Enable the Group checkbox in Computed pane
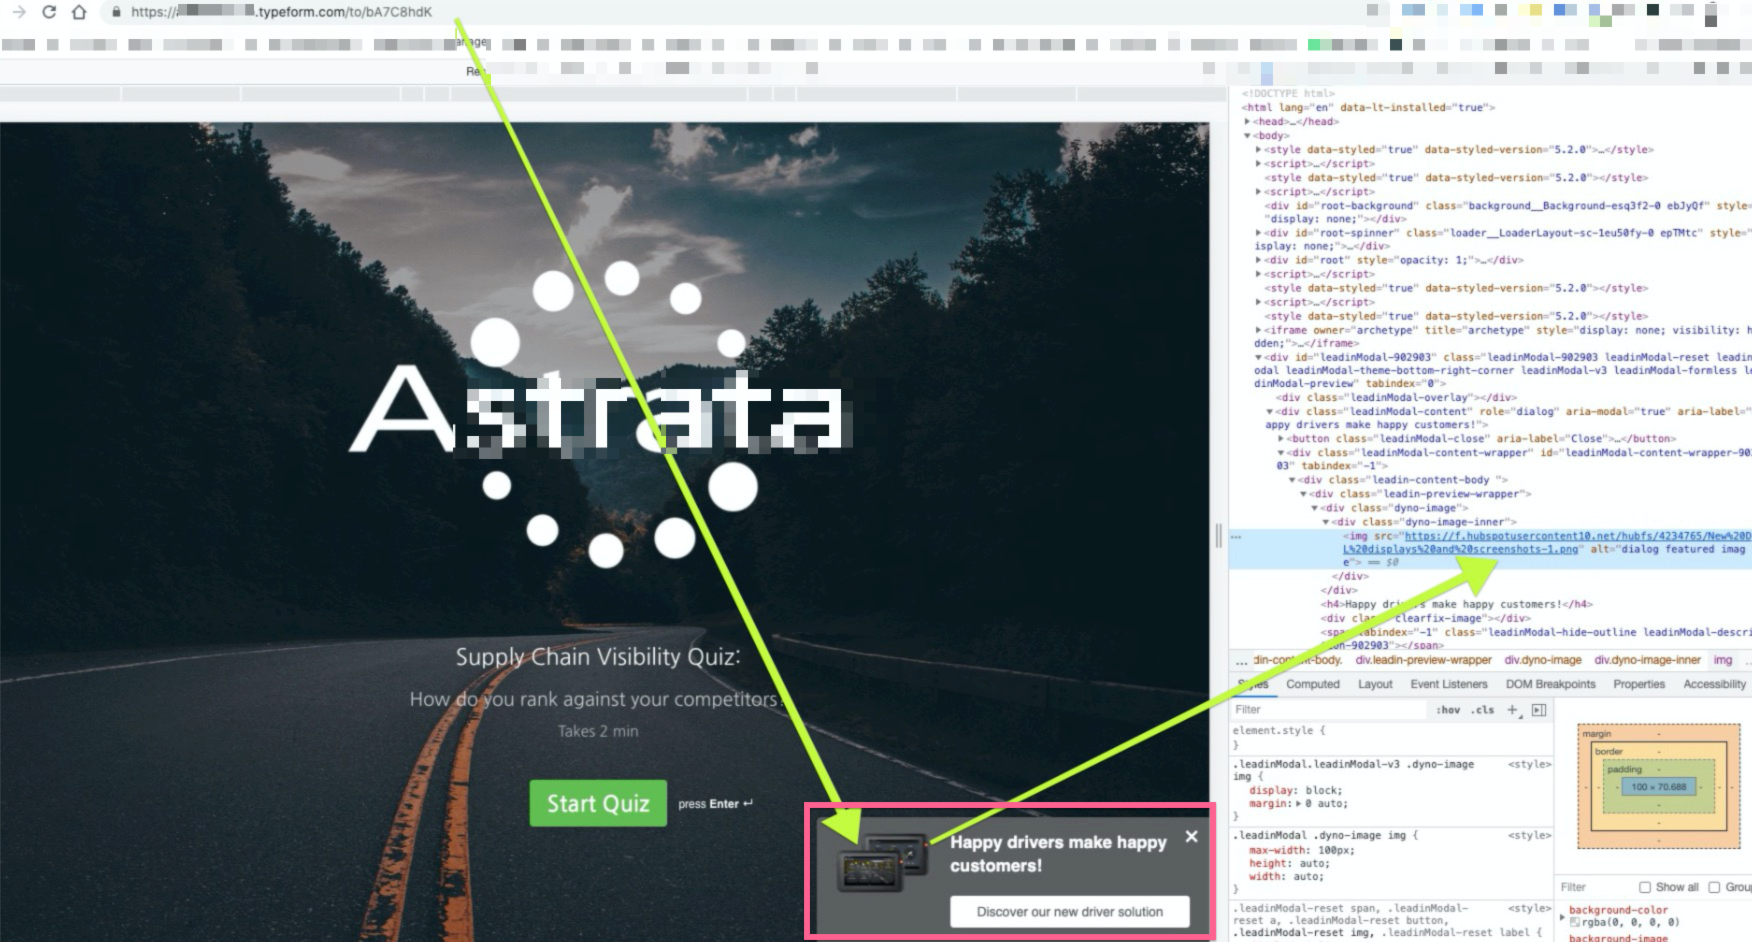The height and width of the screenshot is (942, 1752). click(x=1714, y=887)
